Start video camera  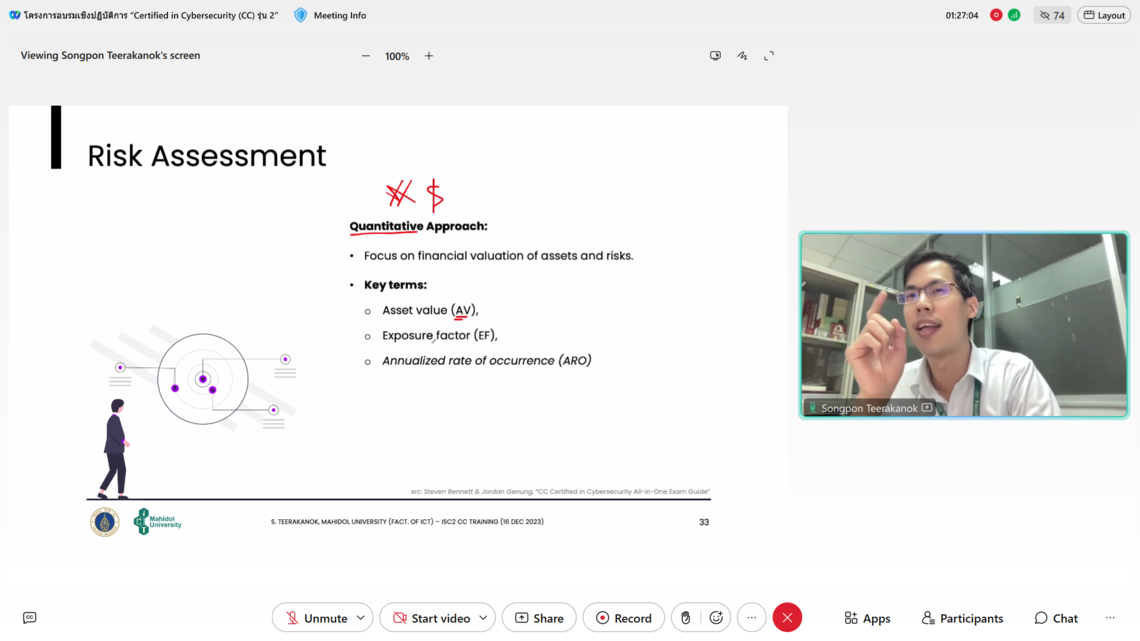tap(430, 618)
